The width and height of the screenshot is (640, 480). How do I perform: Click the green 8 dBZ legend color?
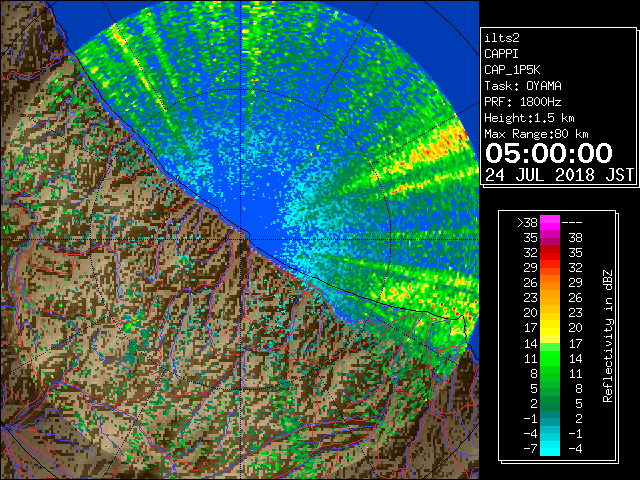tap(550, 373)
